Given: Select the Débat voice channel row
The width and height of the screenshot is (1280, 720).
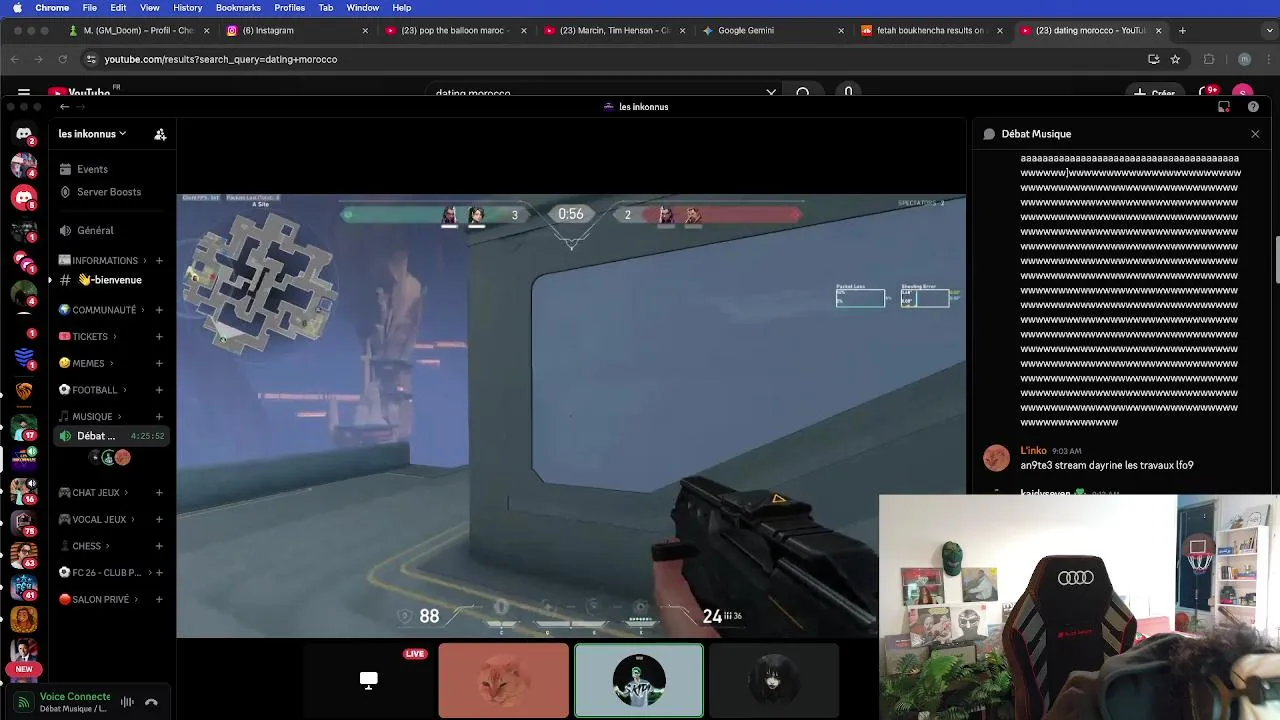Looking at the screenshot, I should click(x=113, y=436).
